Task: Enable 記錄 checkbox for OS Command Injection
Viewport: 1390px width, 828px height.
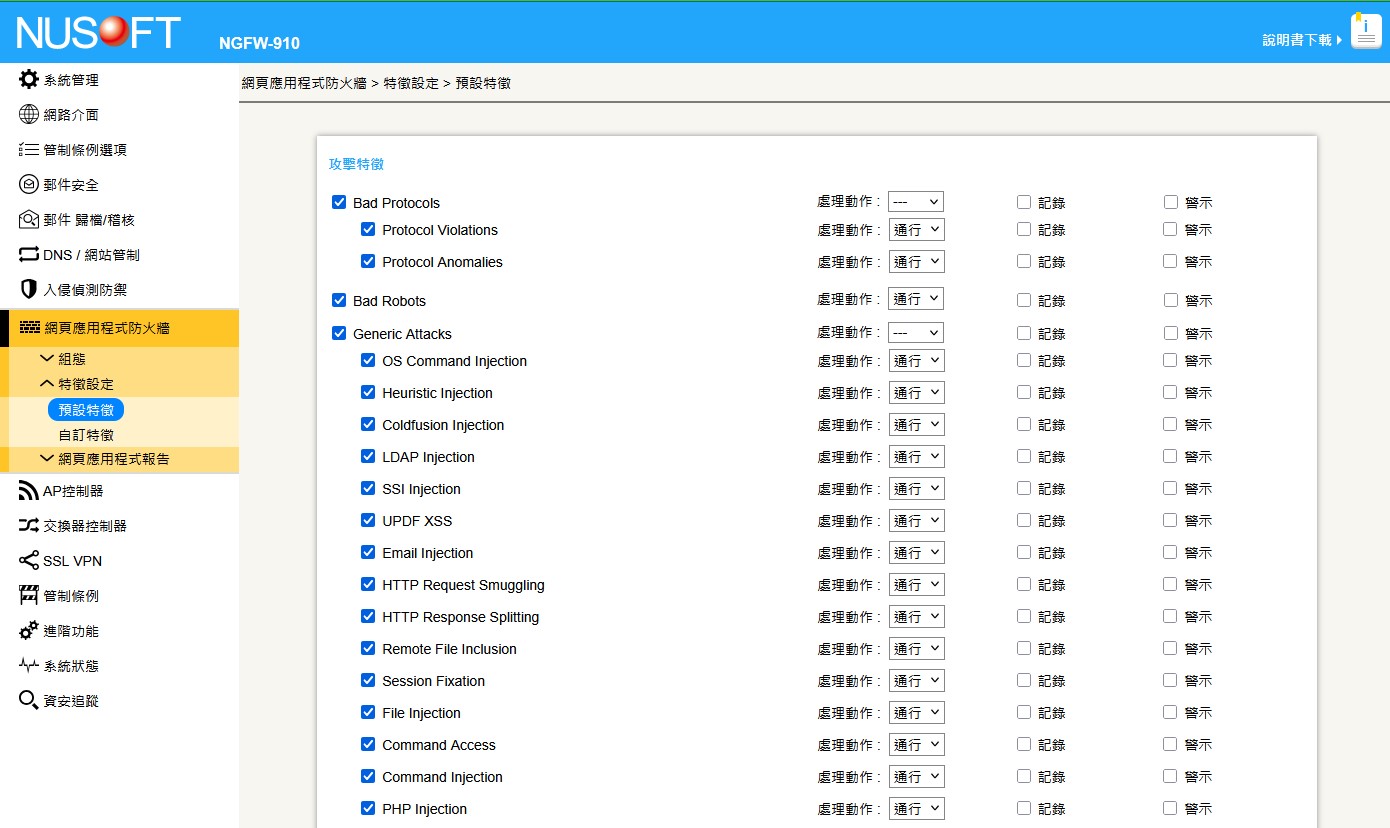Action: [1024, 360]
